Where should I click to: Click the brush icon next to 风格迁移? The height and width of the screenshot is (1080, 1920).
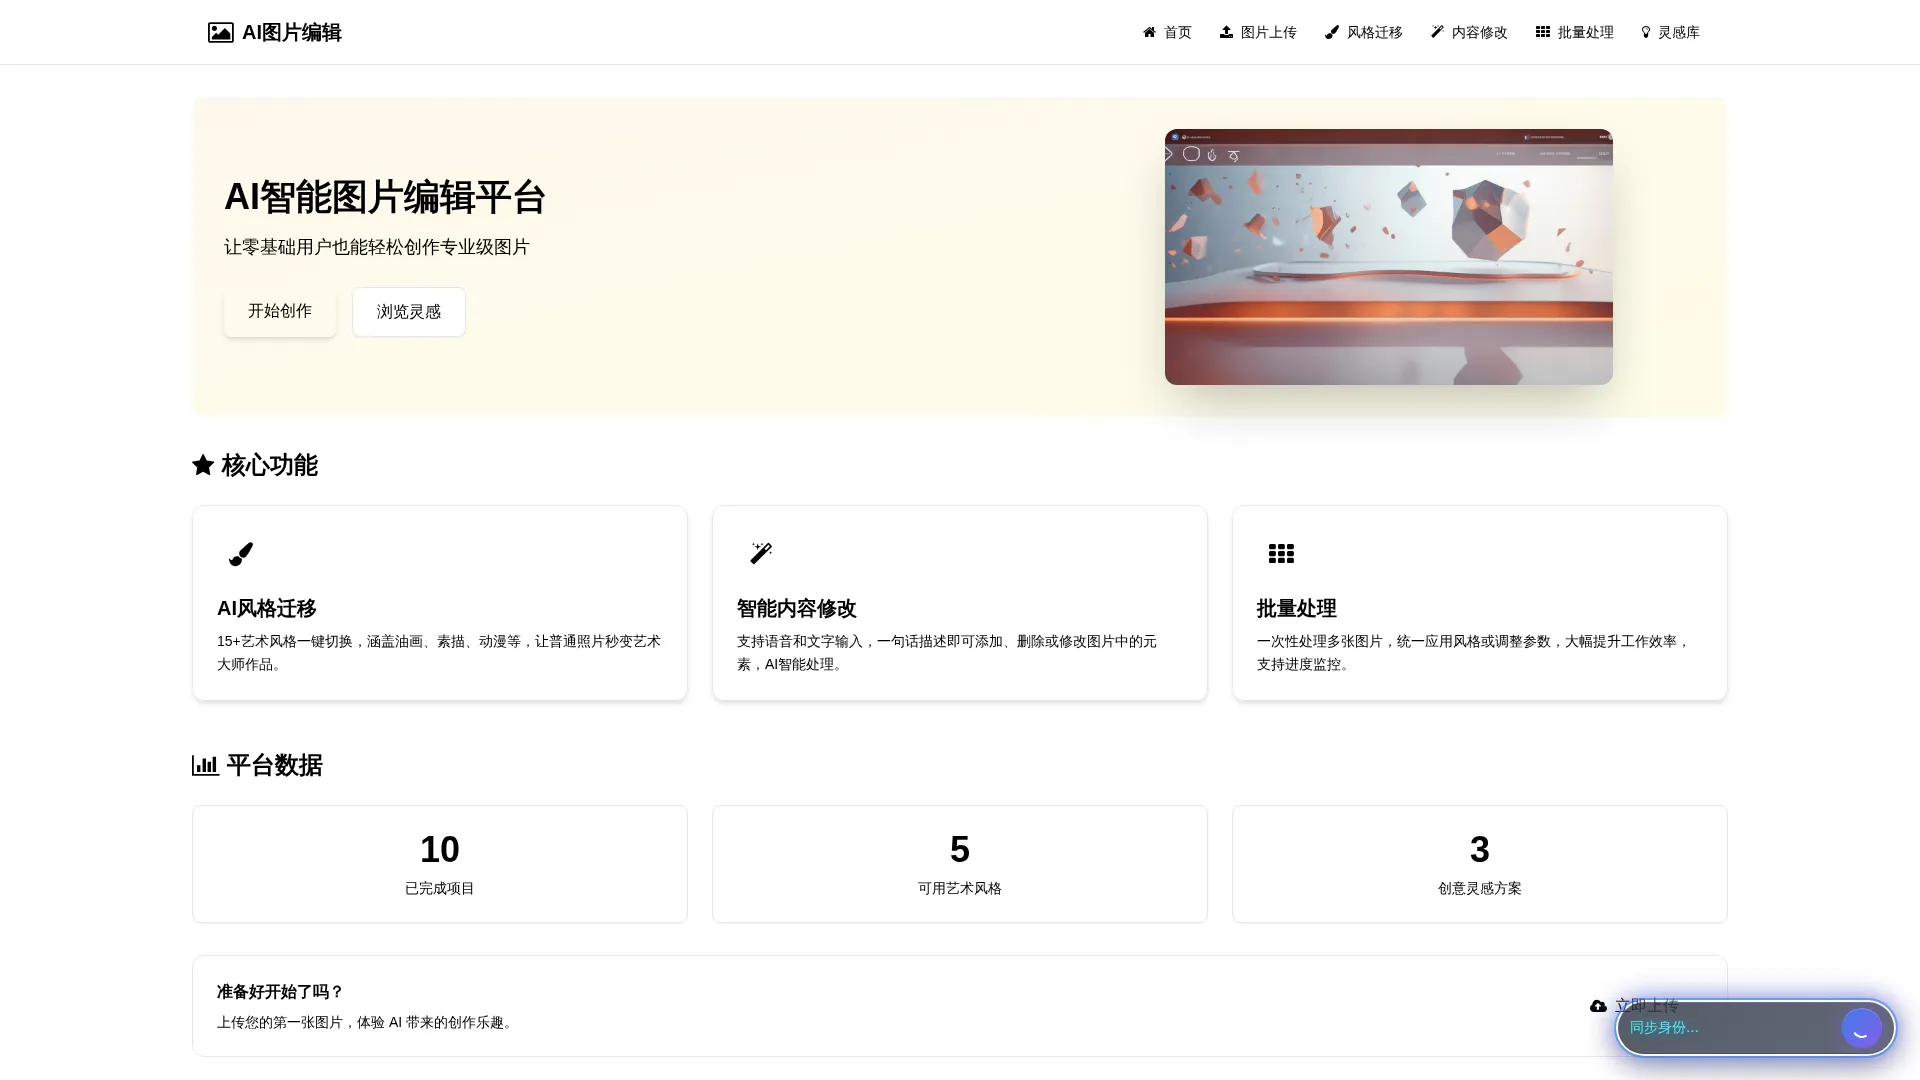[1332, 32]
